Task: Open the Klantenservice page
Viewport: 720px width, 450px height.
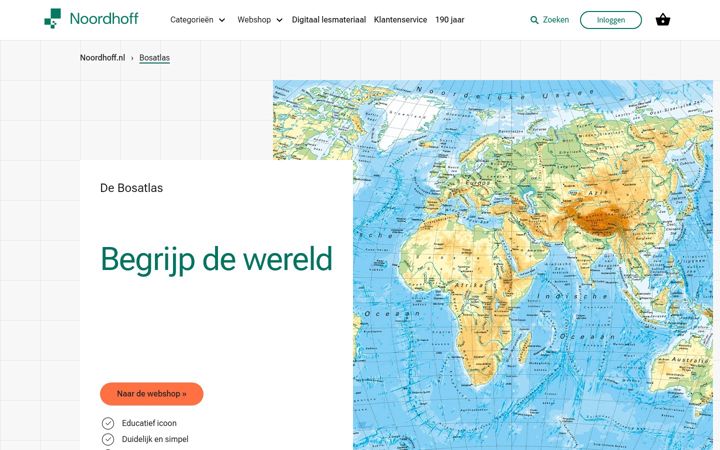Action: tap(400, 20)
